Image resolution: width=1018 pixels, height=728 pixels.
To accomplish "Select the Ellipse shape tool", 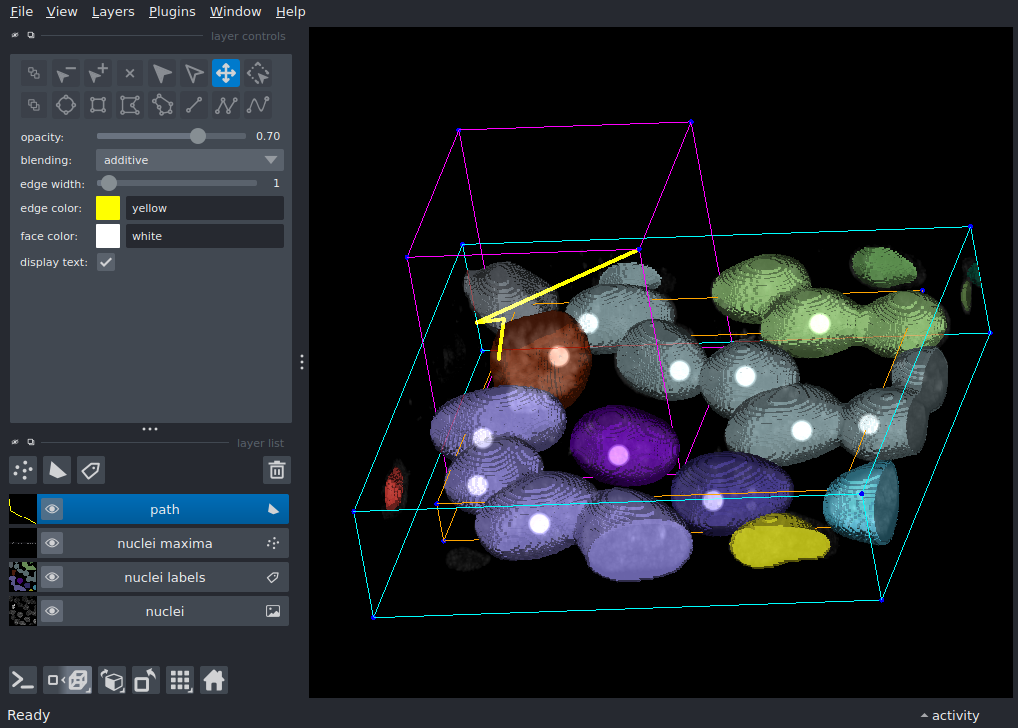I will [x=65, y=105].
